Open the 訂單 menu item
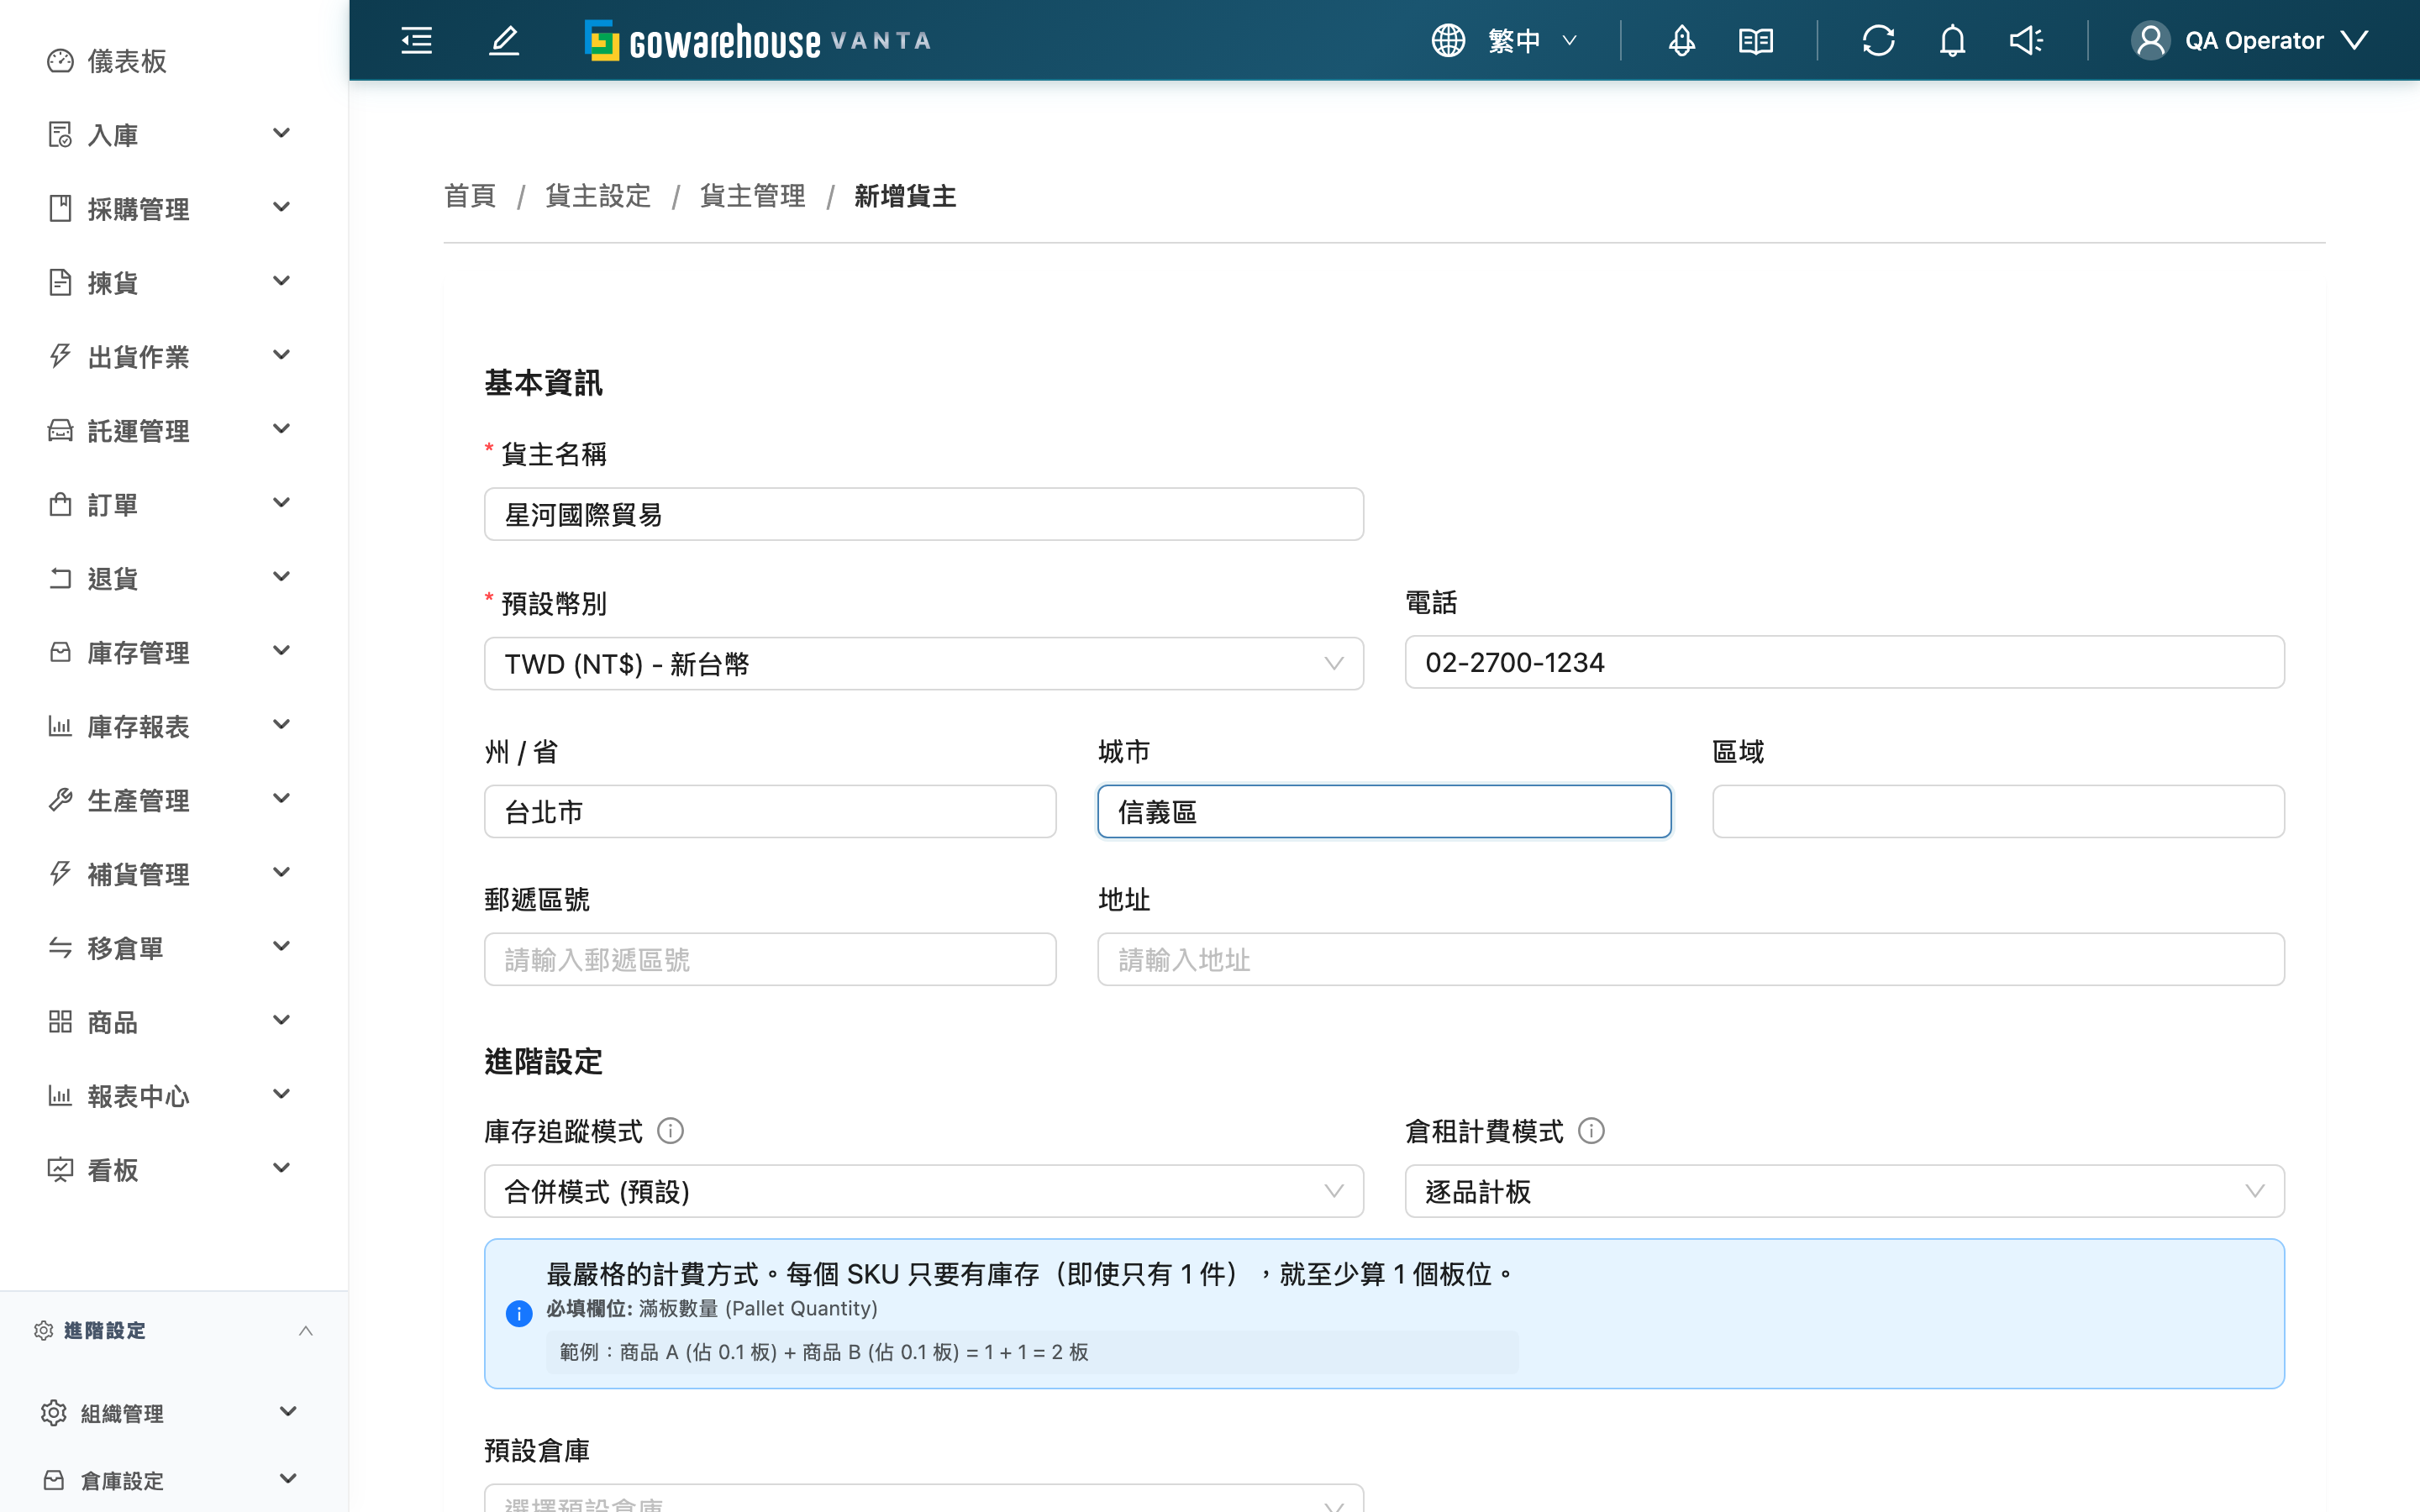2420x1512 pixels. click(174, 504)
